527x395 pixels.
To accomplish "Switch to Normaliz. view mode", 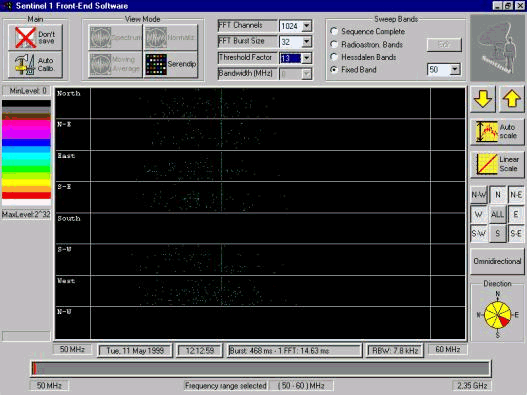I will 171,38.
